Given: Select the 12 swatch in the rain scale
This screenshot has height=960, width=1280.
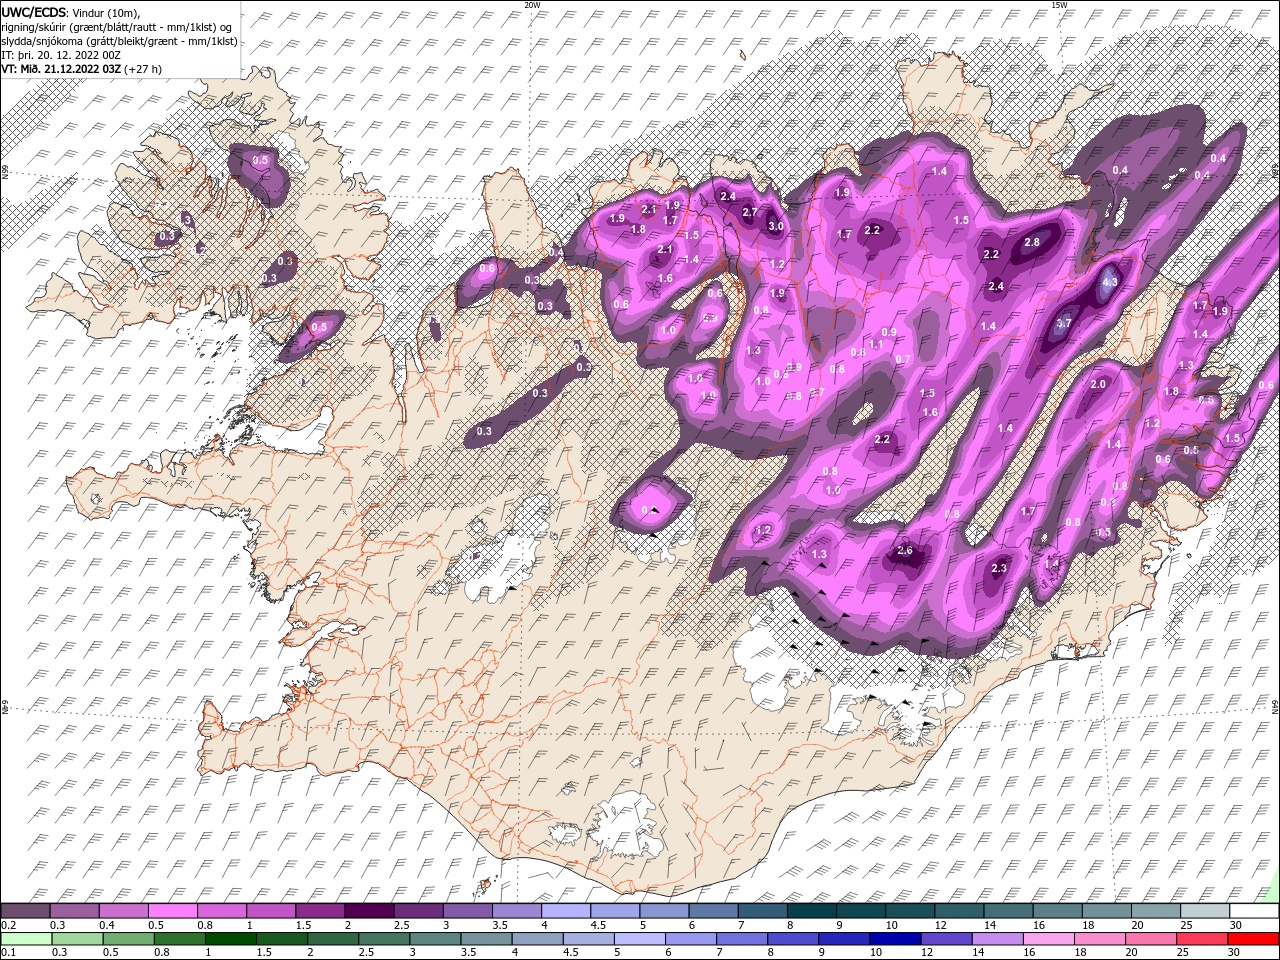Looking at the screenshot, I should (x=945, y=938).
